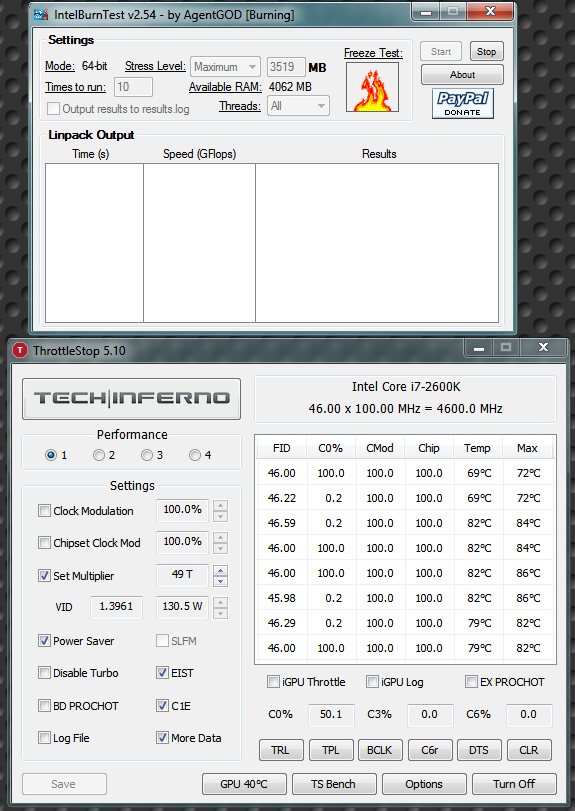Click the Max column header

pyautogui.click(x=527, y=448)
